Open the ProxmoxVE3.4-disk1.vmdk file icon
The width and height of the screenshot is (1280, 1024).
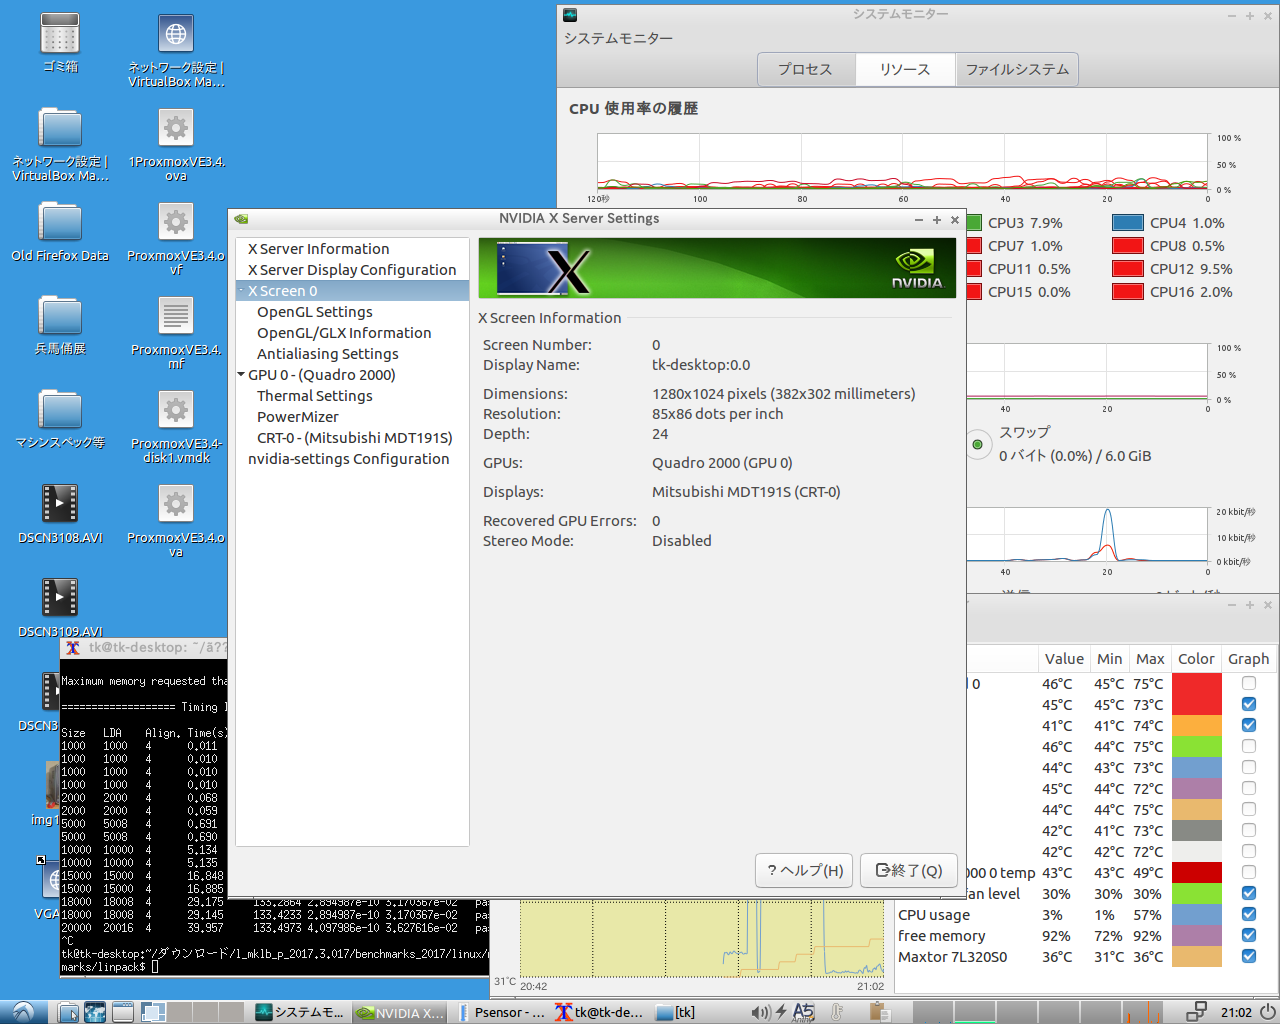point(176,411)
